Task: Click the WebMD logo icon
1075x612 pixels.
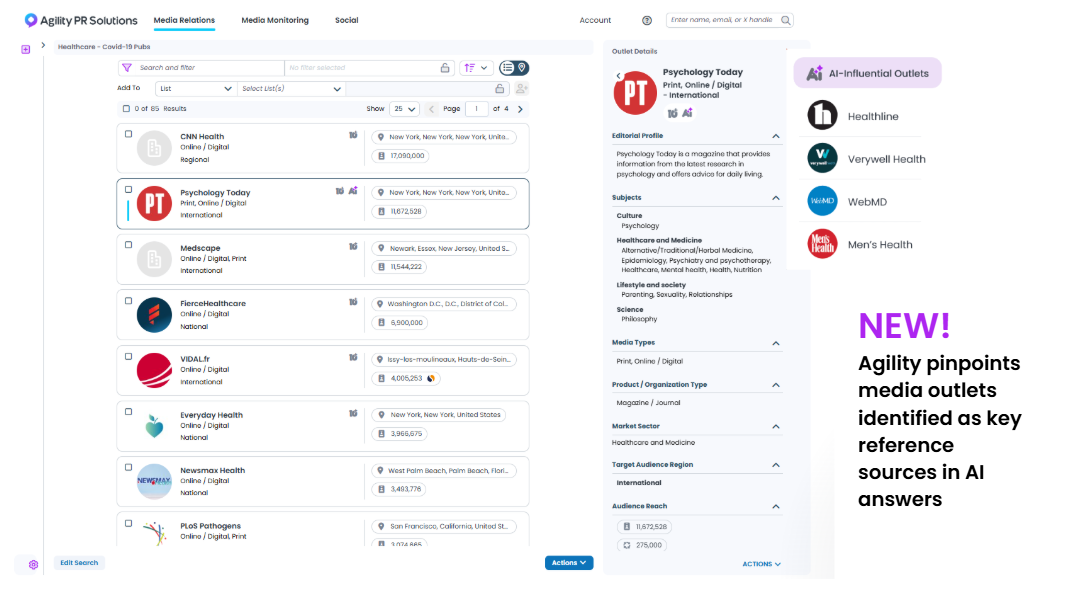Action: point(822,201)
